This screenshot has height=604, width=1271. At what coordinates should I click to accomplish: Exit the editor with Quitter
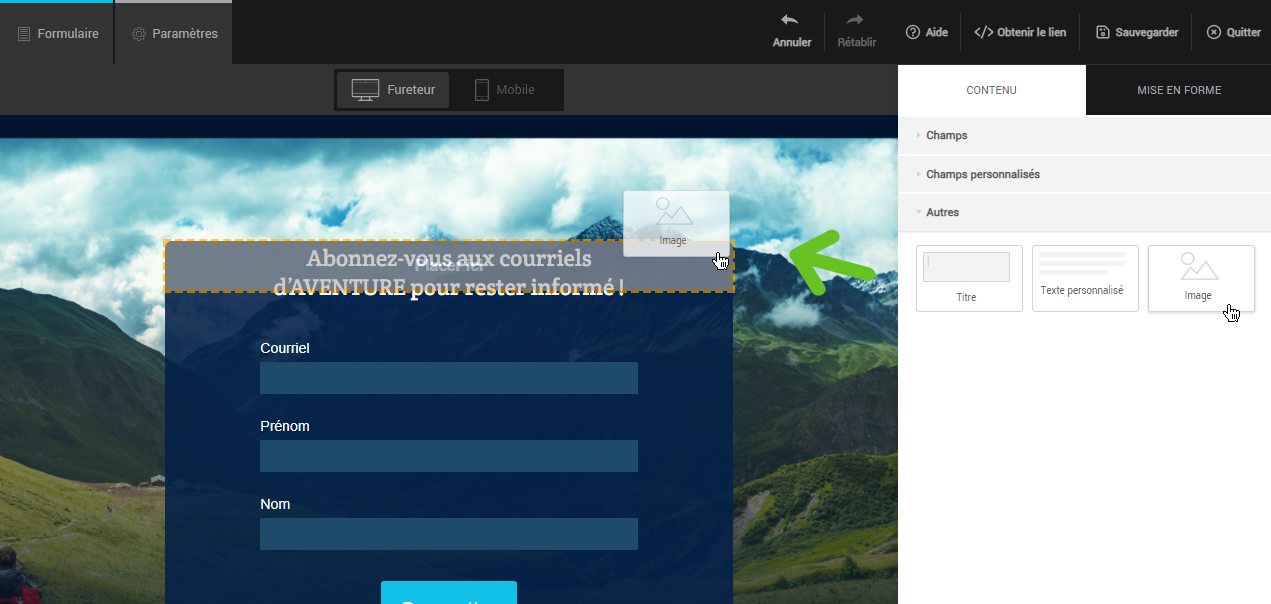(x=1233, y=32)
